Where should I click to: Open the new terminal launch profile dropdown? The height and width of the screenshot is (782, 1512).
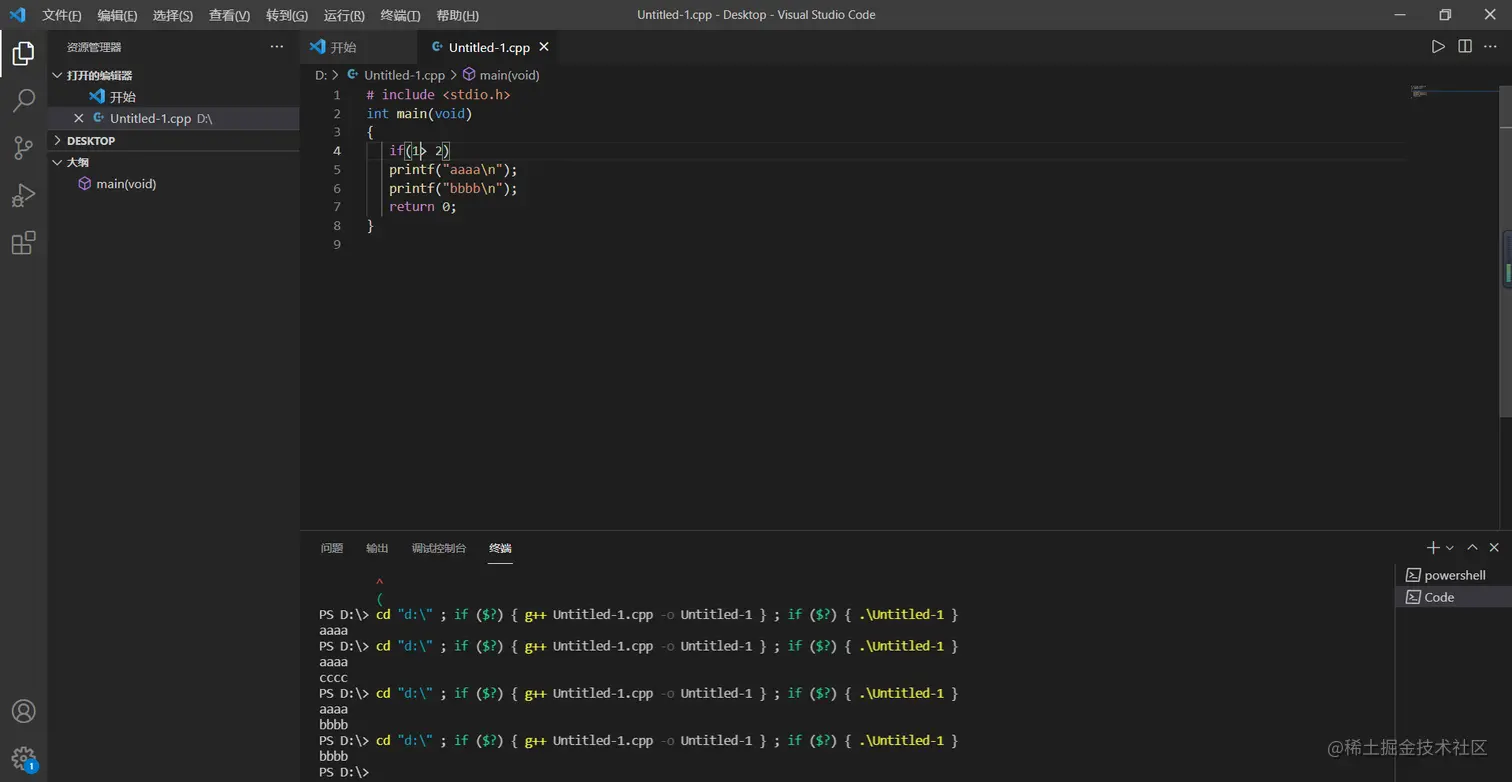click(x=1450, y=548)
